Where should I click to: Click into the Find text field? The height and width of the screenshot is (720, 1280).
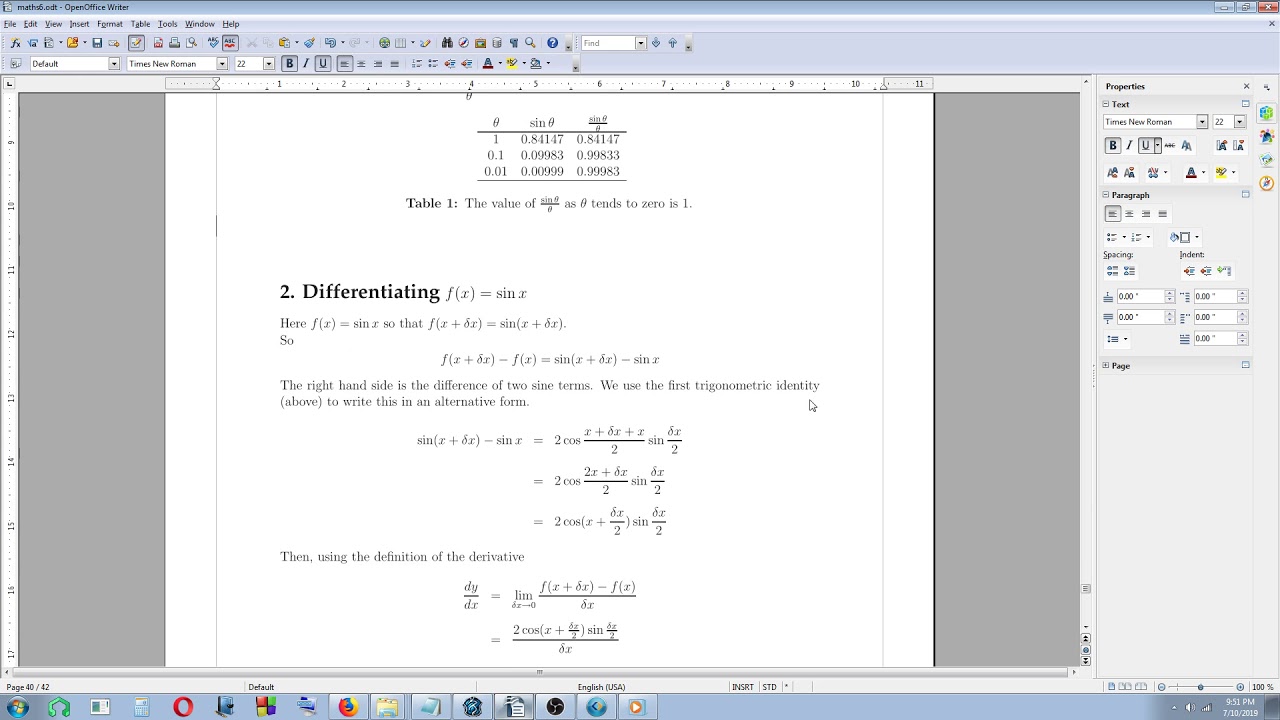(607, 43)
